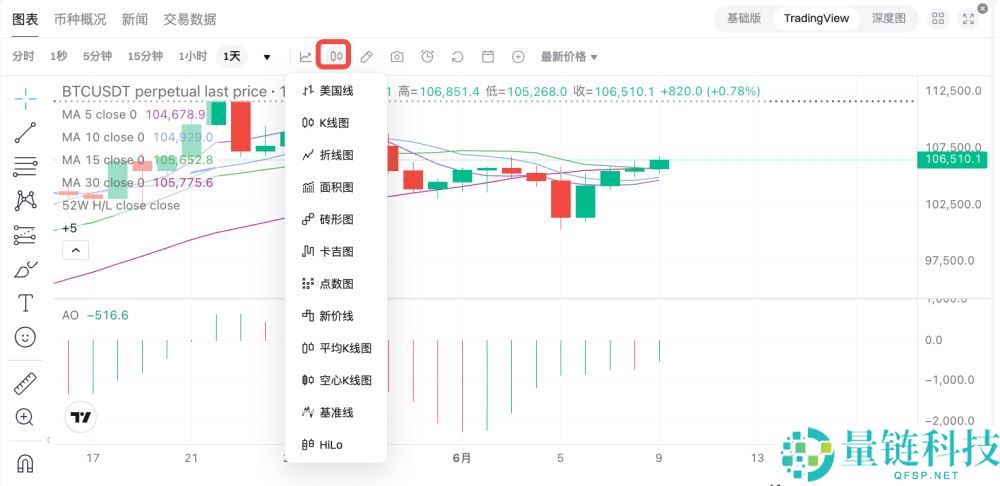Image resolution: width=1000 pixels, height=486 pixels.
Task: Open the grid layout icon
Action: point(938,18)
